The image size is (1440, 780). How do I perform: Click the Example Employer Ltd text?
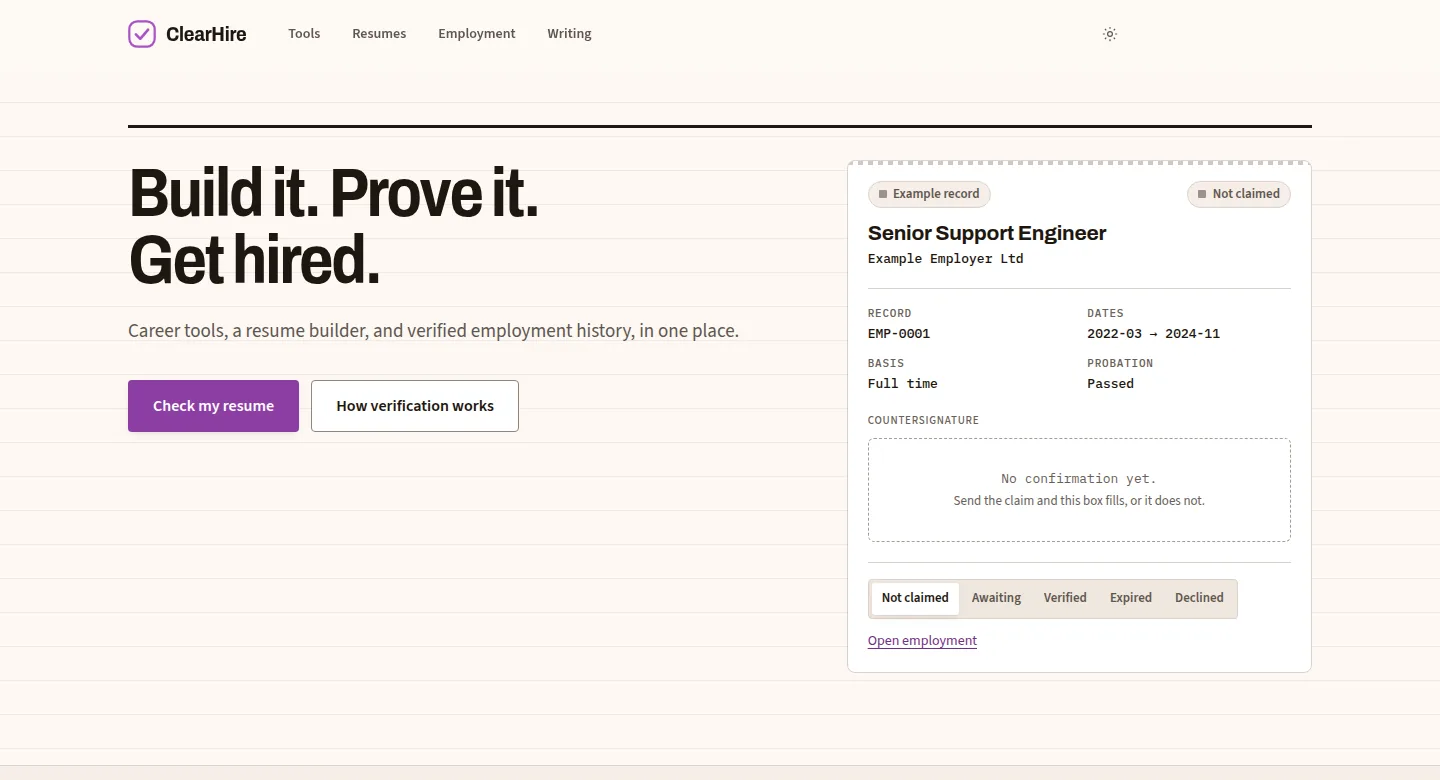pos(946,259)
